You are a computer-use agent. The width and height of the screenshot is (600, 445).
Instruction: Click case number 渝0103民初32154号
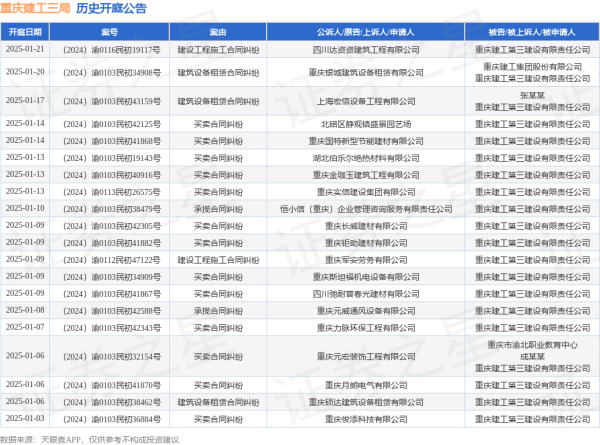click(x=112, y=357)
